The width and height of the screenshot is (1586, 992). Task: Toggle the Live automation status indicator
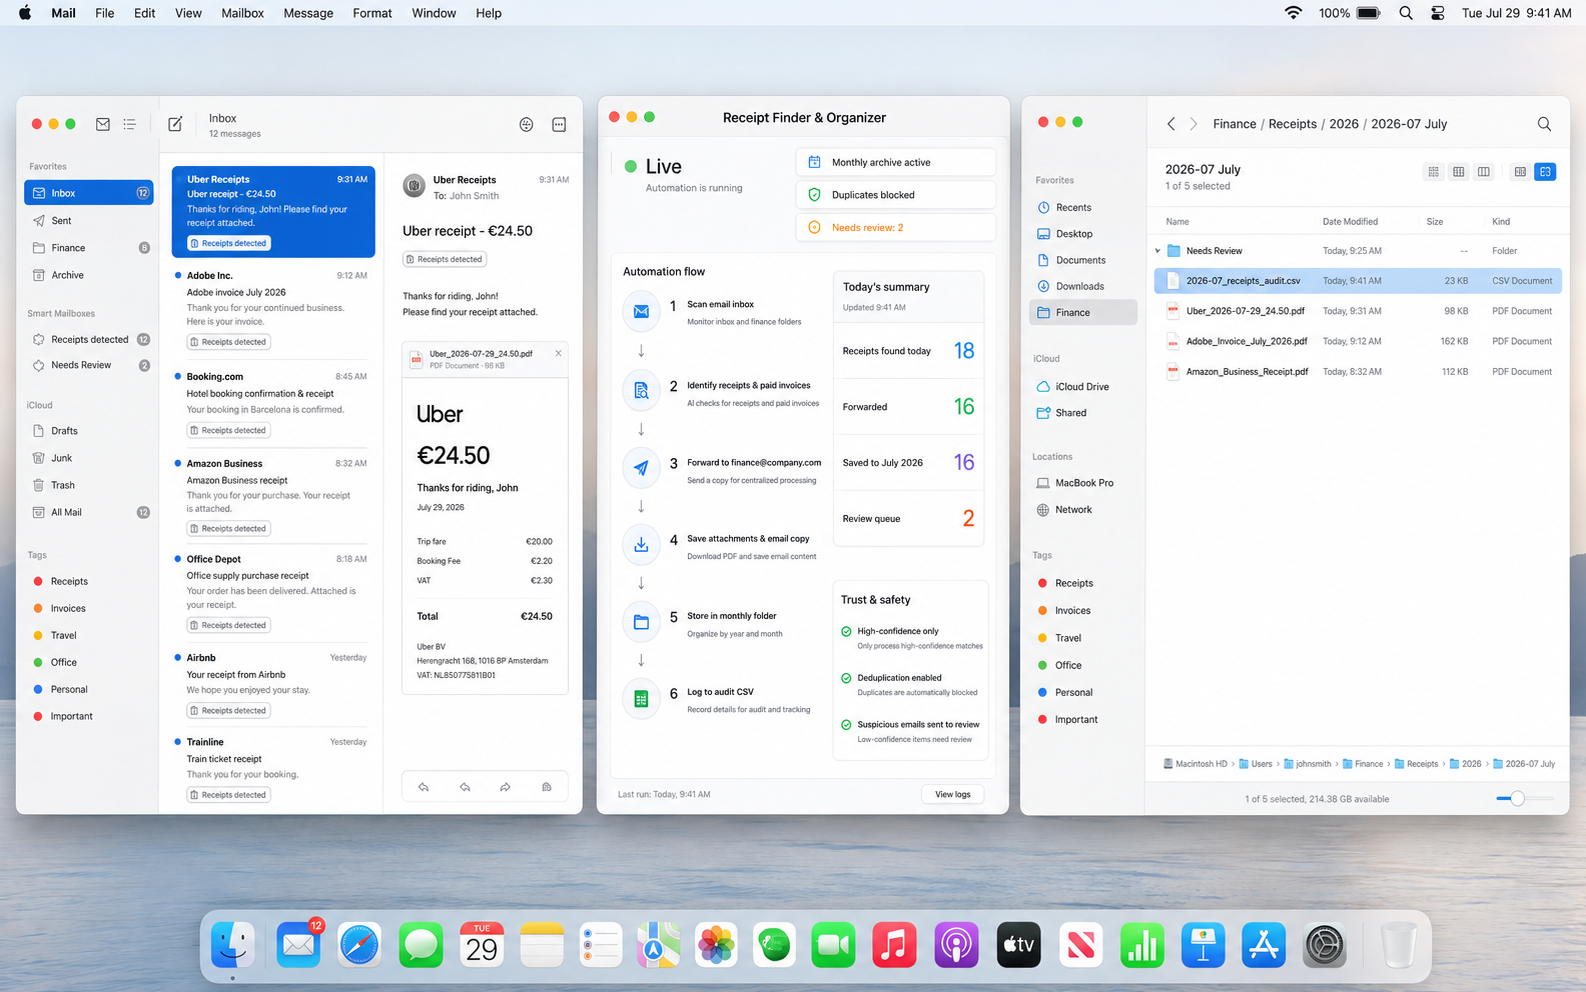630,166
